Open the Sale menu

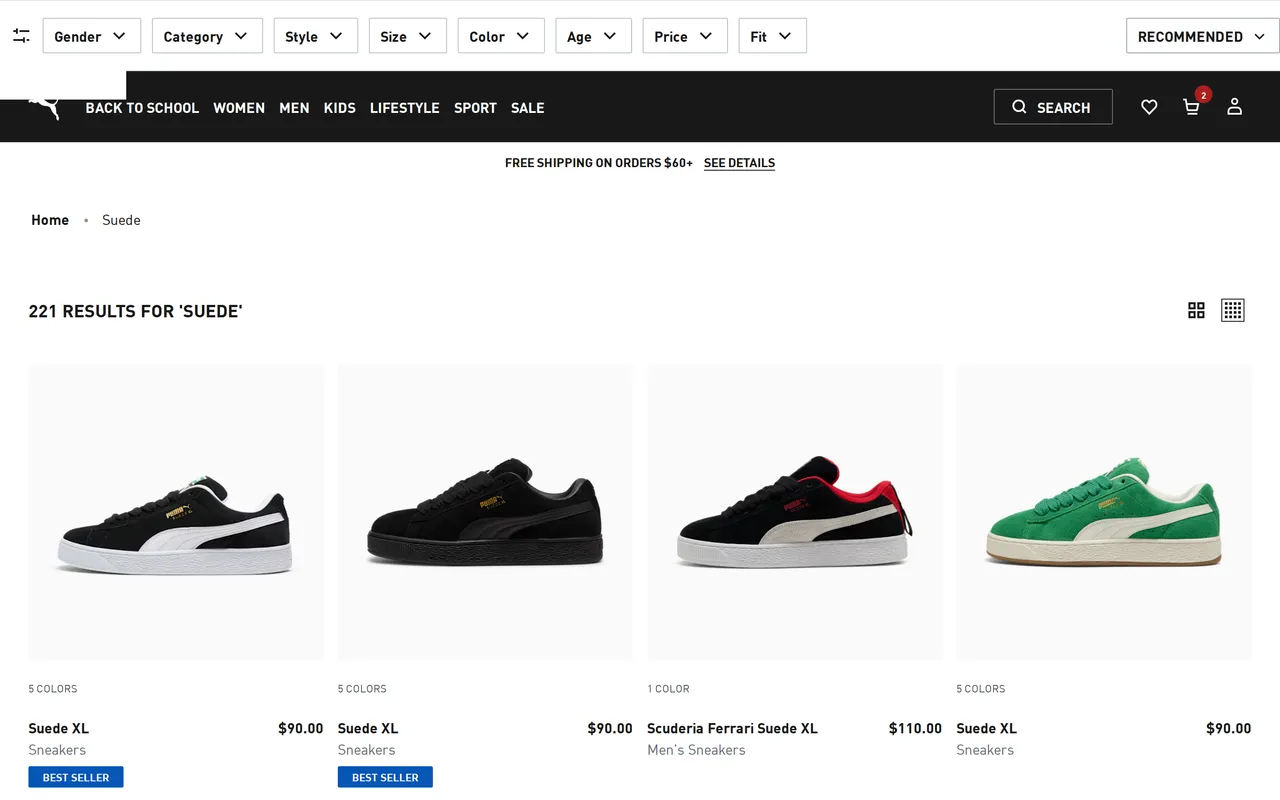[527, 107]
